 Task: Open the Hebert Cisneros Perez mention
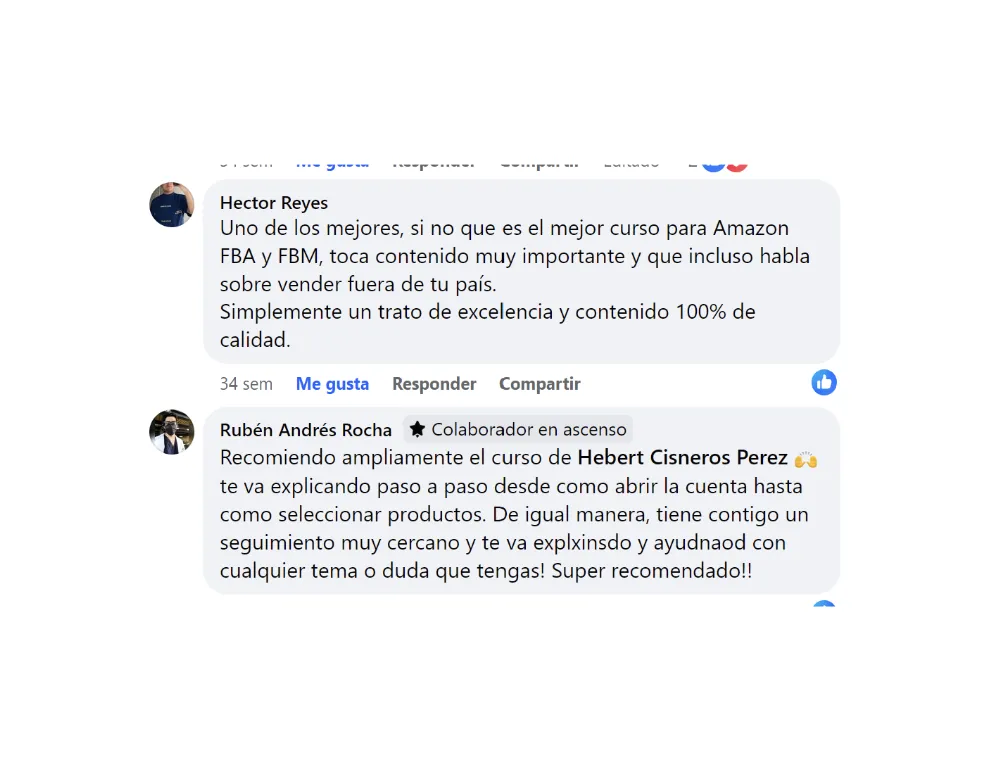[682, 457]
